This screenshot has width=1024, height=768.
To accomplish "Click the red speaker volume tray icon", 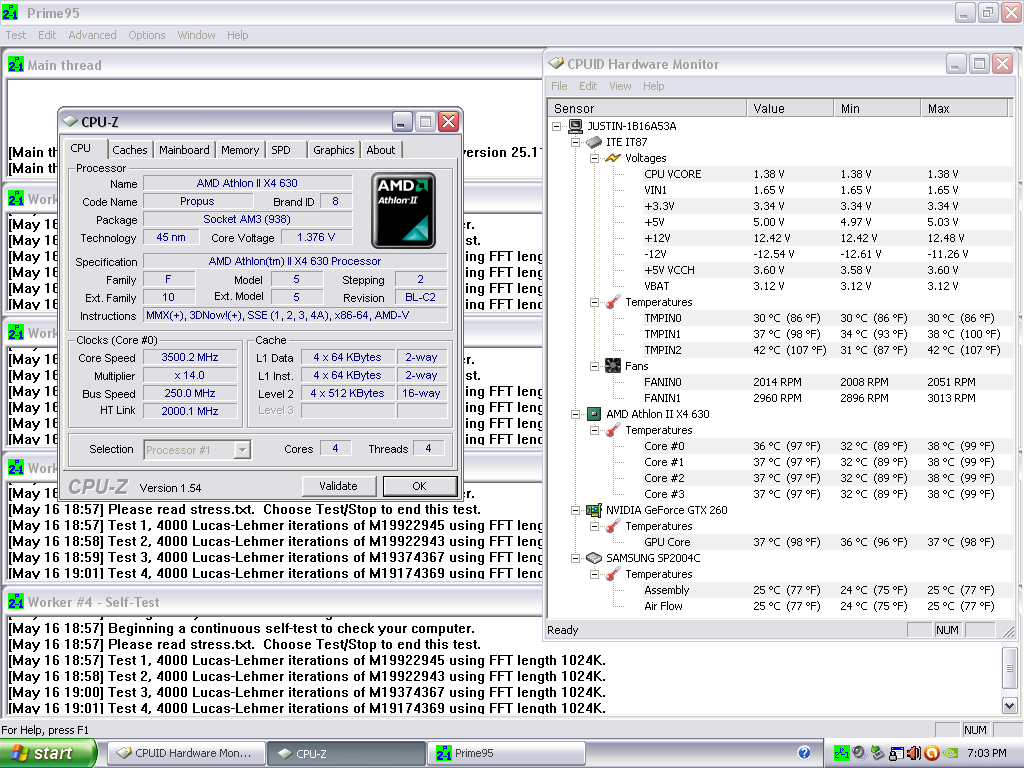I will [x=913, y=753].
